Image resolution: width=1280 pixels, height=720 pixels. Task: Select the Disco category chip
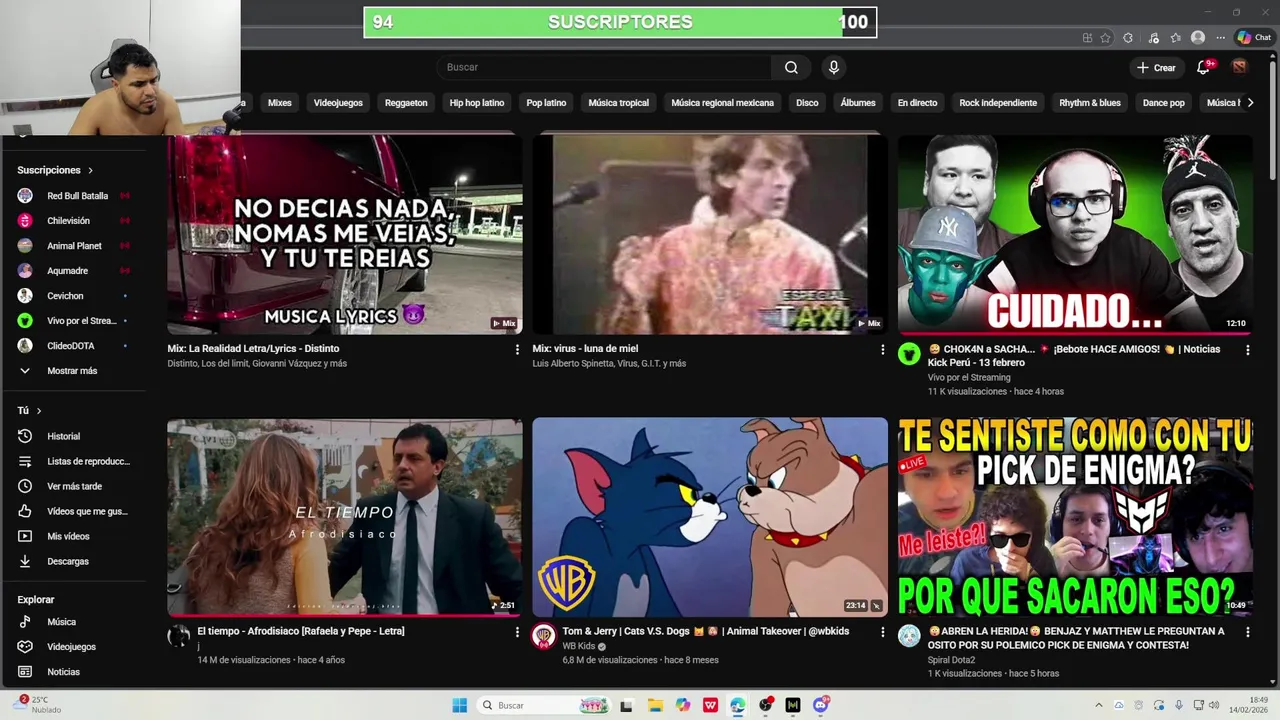[807, 103]
